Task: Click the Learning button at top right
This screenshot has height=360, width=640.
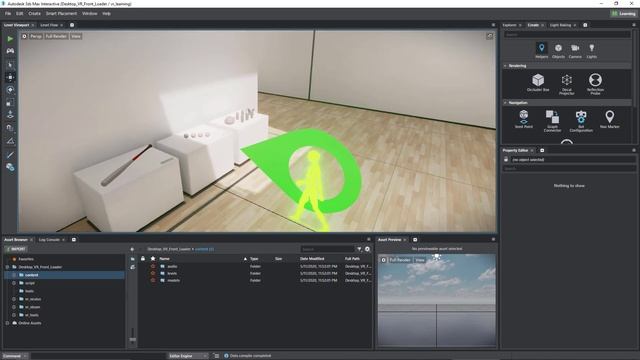Action: [623, 13]
